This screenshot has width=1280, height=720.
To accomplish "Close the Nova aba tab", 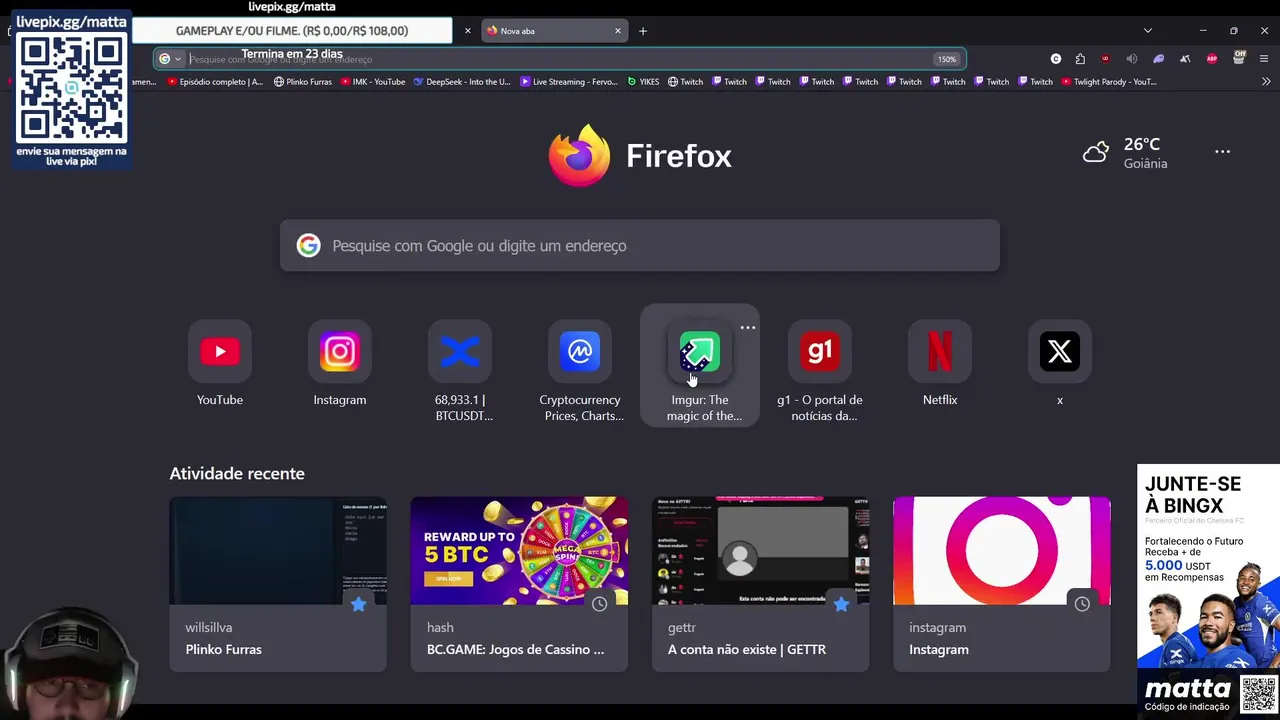I will (618, 31).
